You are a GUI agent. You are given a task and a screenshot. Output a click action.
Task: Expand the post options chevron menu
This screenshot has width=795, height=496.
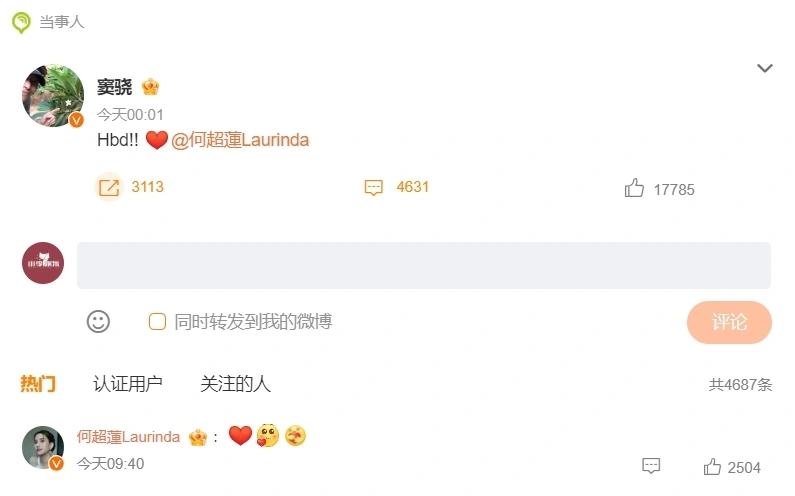765,68
